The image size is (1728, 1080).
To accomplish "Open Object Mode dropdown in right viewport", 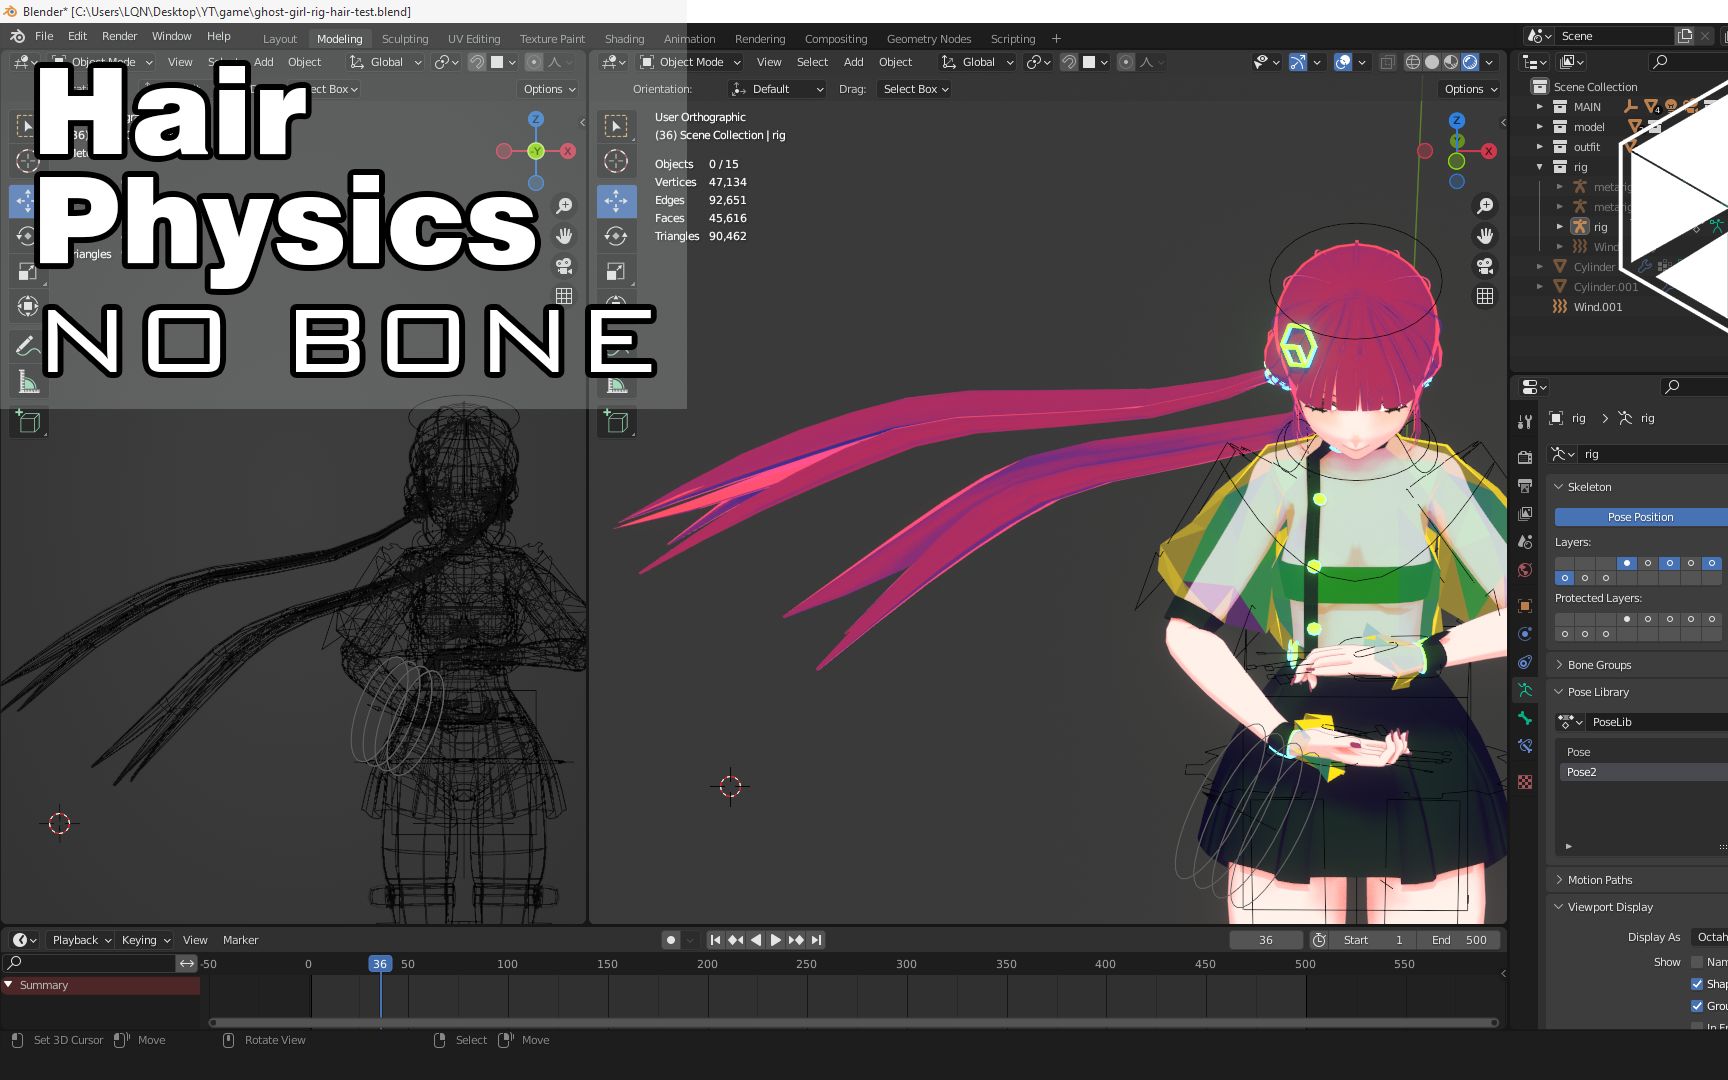I will tap(690, 62).
